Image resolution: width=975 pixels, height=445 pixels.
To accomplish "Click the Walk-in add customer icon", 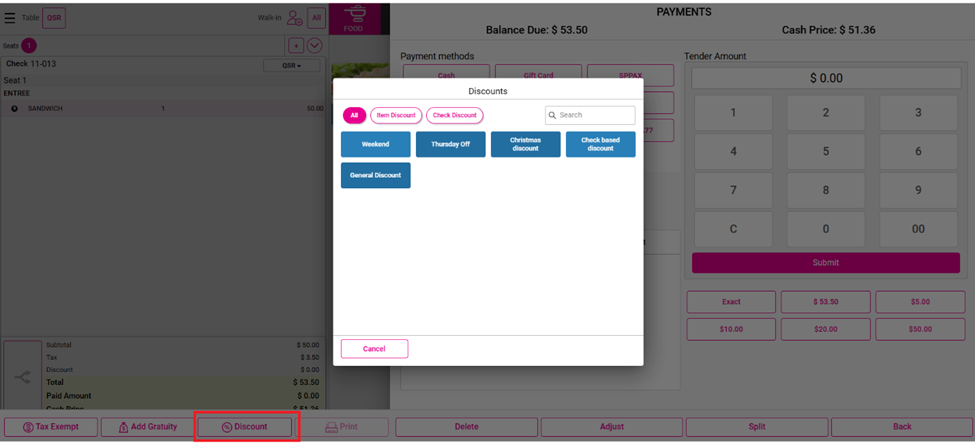I will [x=294, y=18].
